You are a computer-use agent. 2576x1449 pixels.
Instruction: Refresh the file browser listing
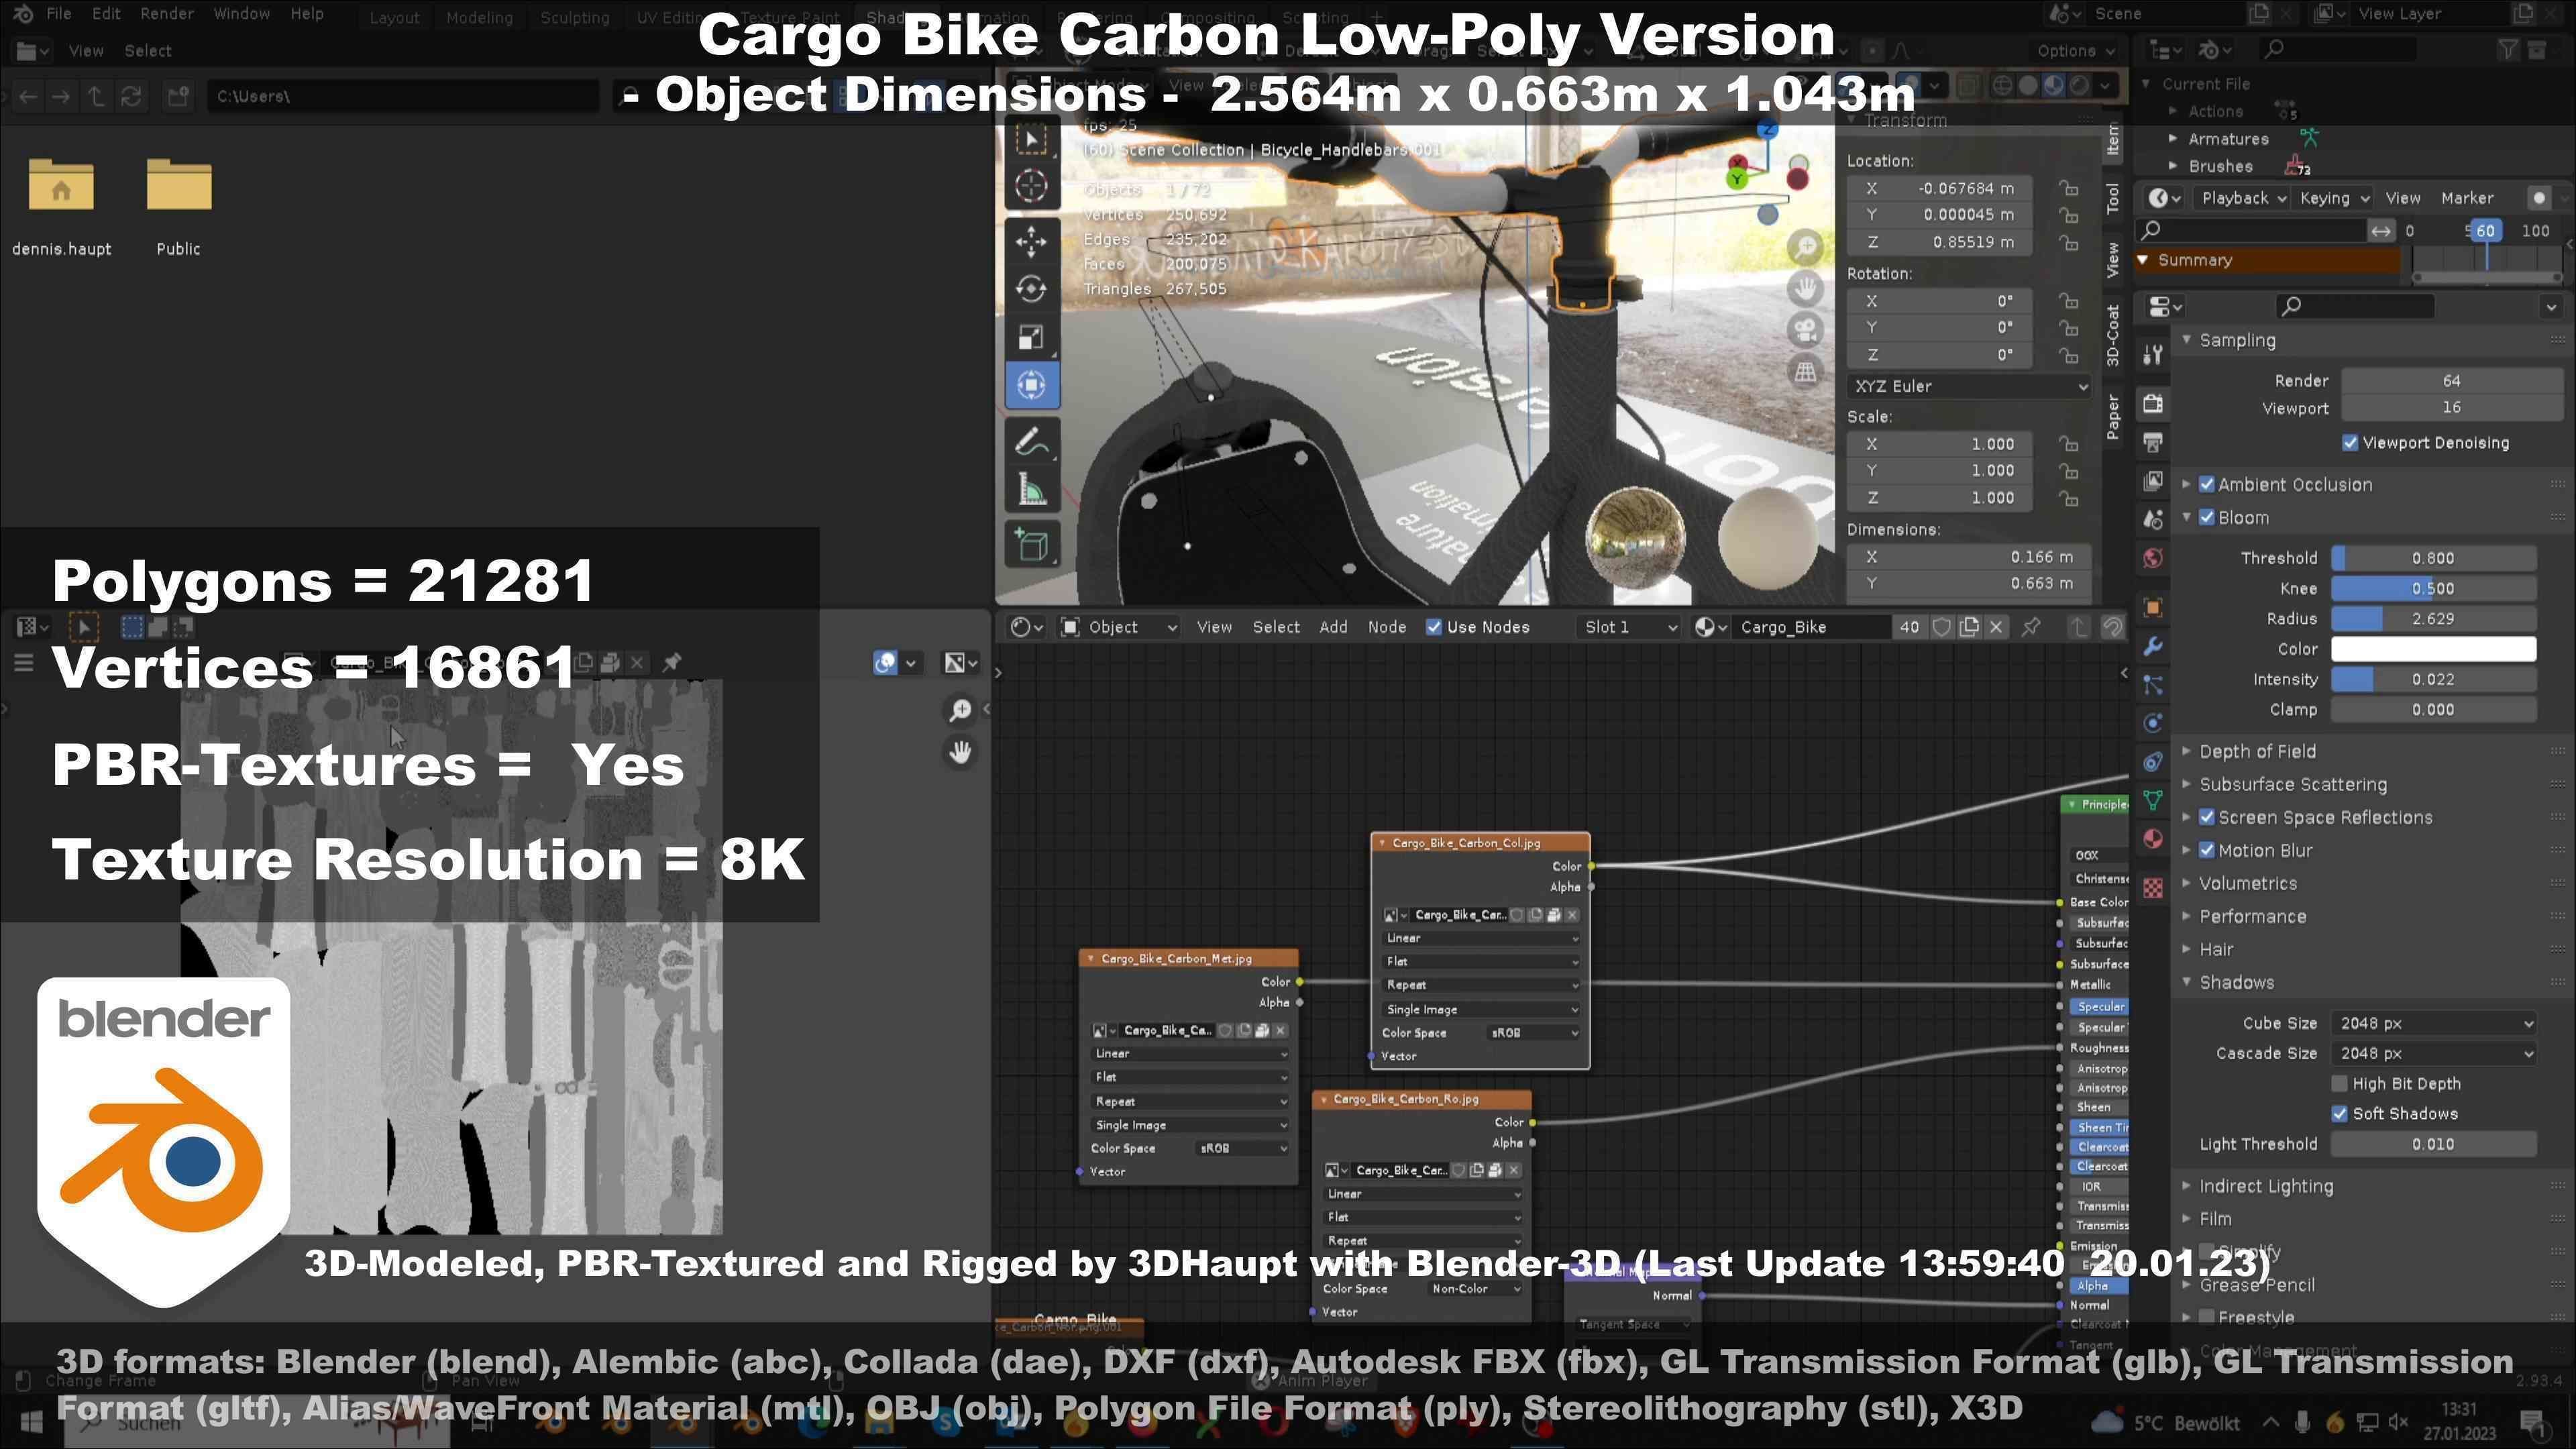click(131, 97)
